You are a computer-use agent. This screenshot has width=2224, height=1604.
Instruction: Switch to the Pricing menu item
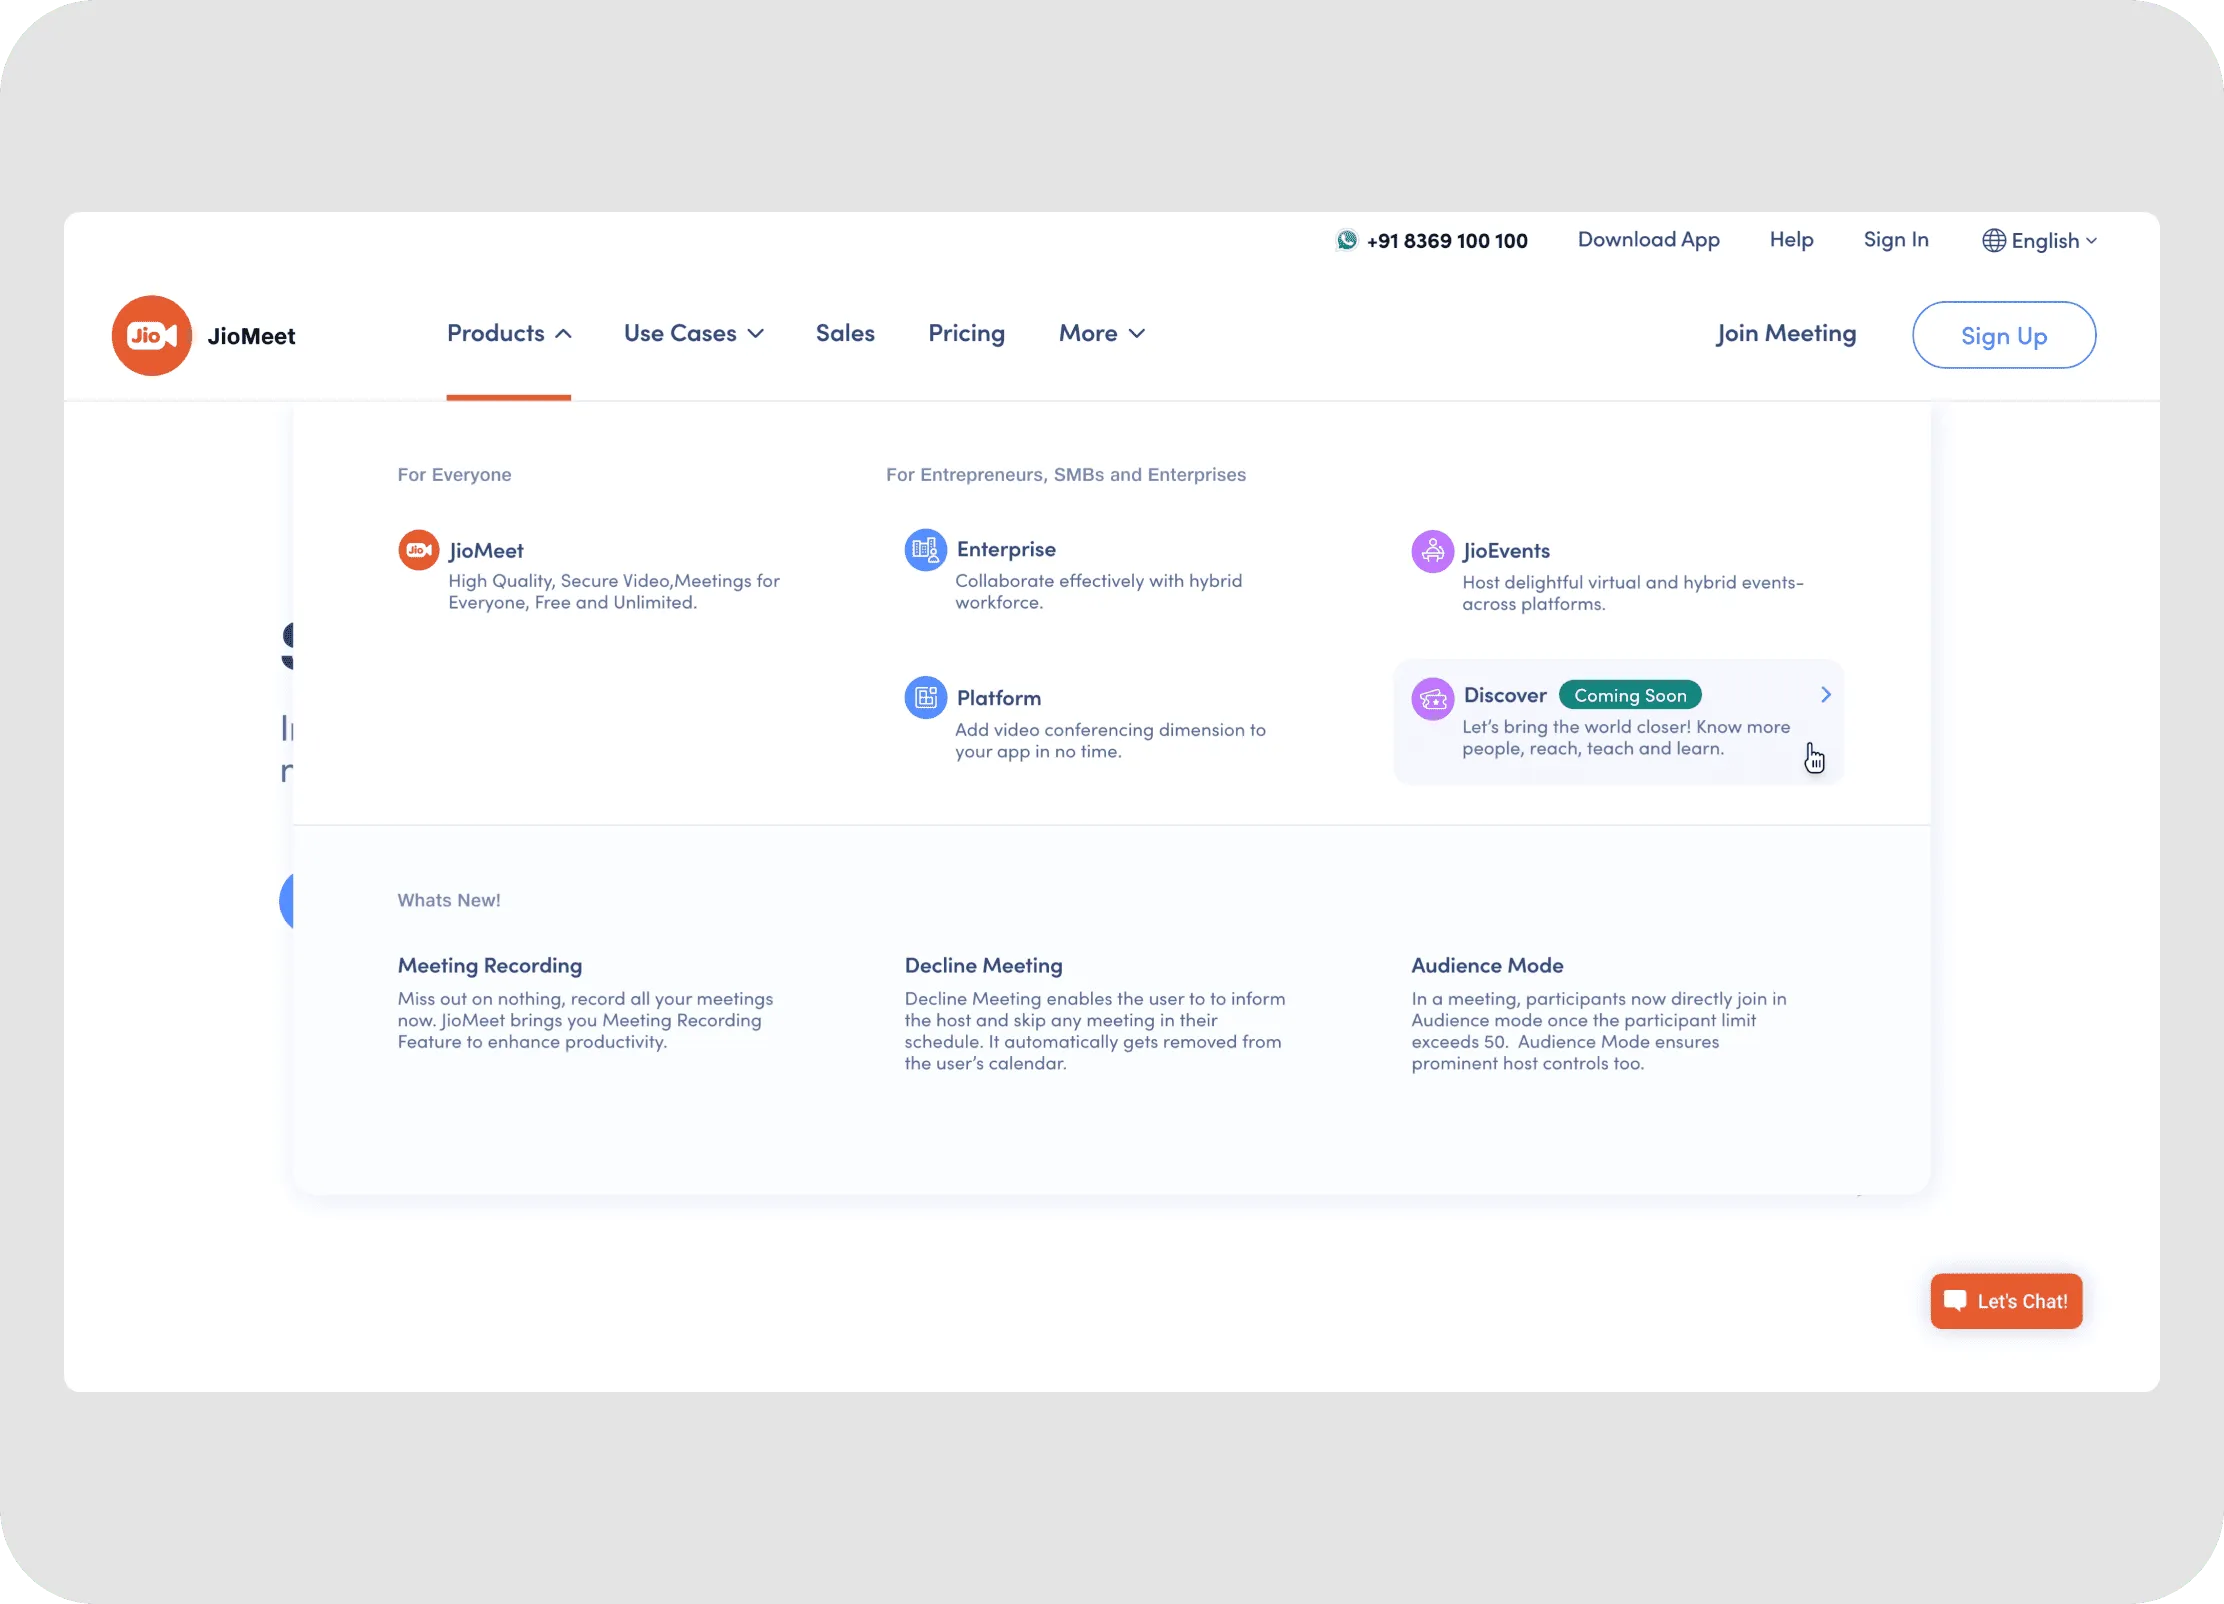point(966,333)
